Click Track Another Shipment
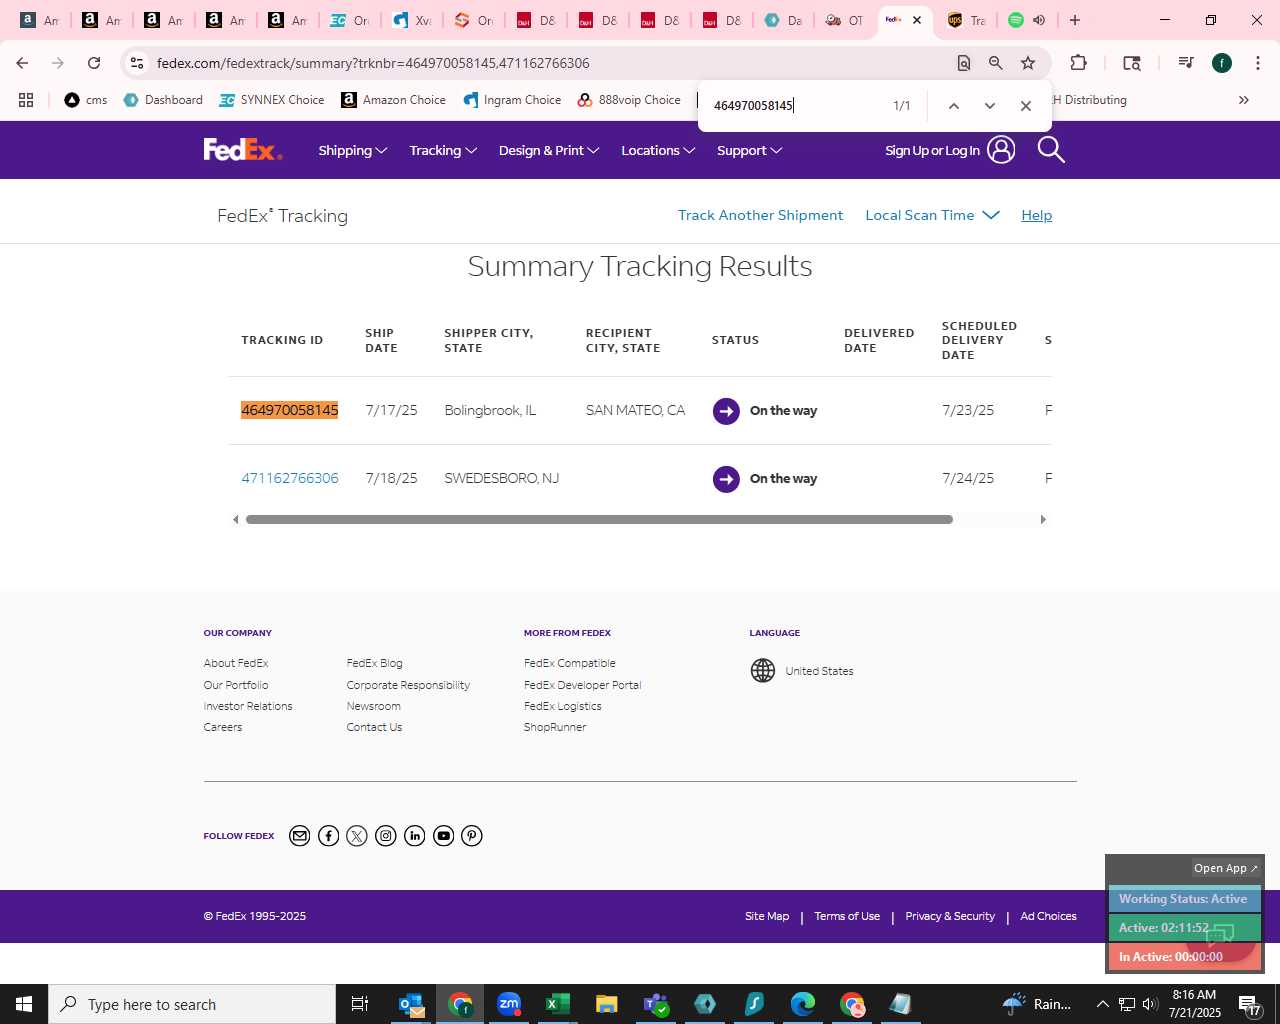 (760, 215)
